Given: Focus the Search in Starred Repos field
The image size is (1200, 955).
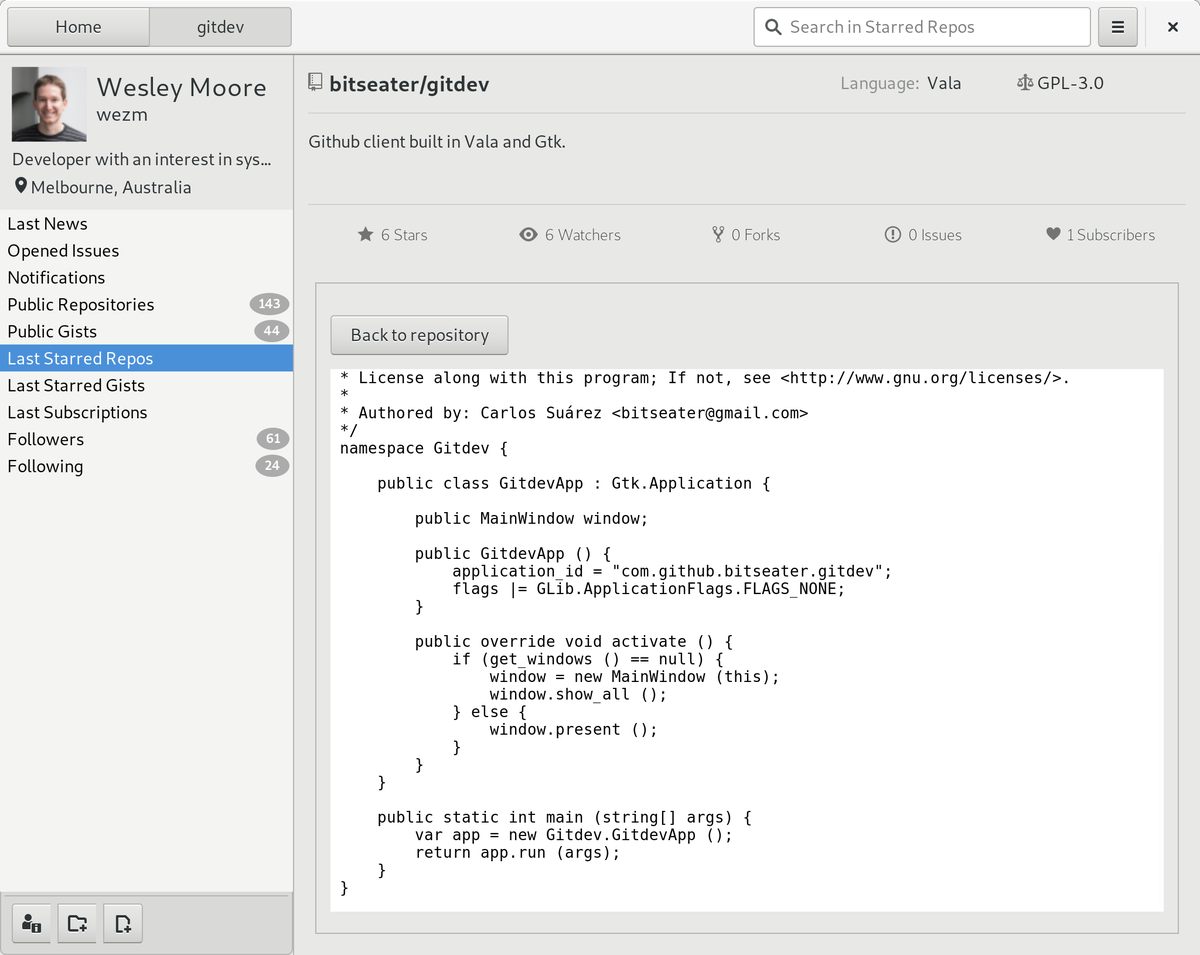Looking at the screenshot, I should 922,27.
